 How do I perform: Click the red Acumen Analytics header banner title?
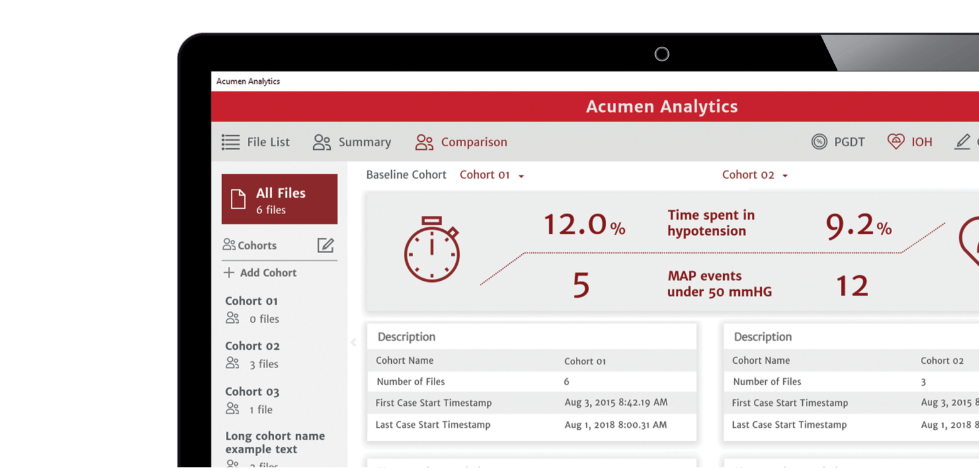pyautogui.click(x=662, y=107)
